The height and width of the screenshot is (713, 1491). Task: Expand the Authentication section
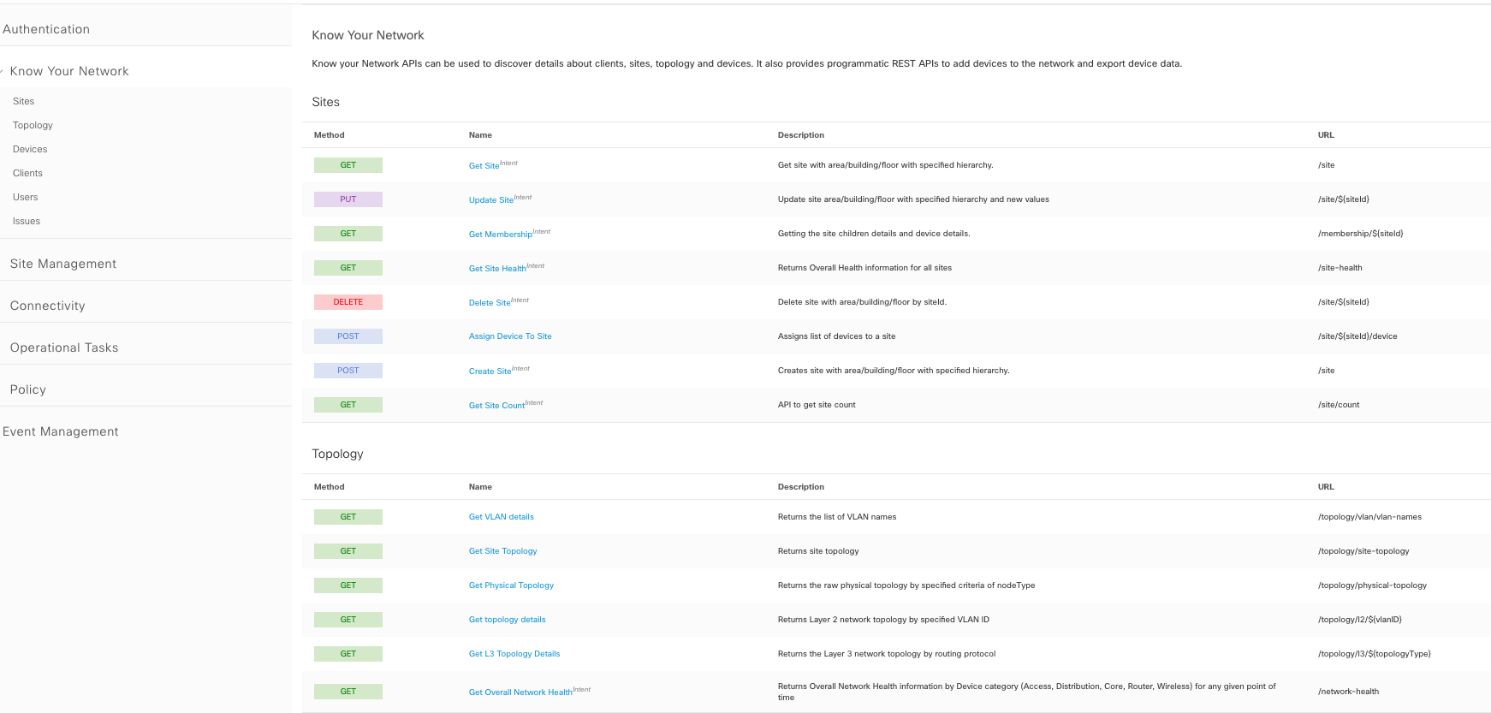pyautogui.click(x=46, y=29)
